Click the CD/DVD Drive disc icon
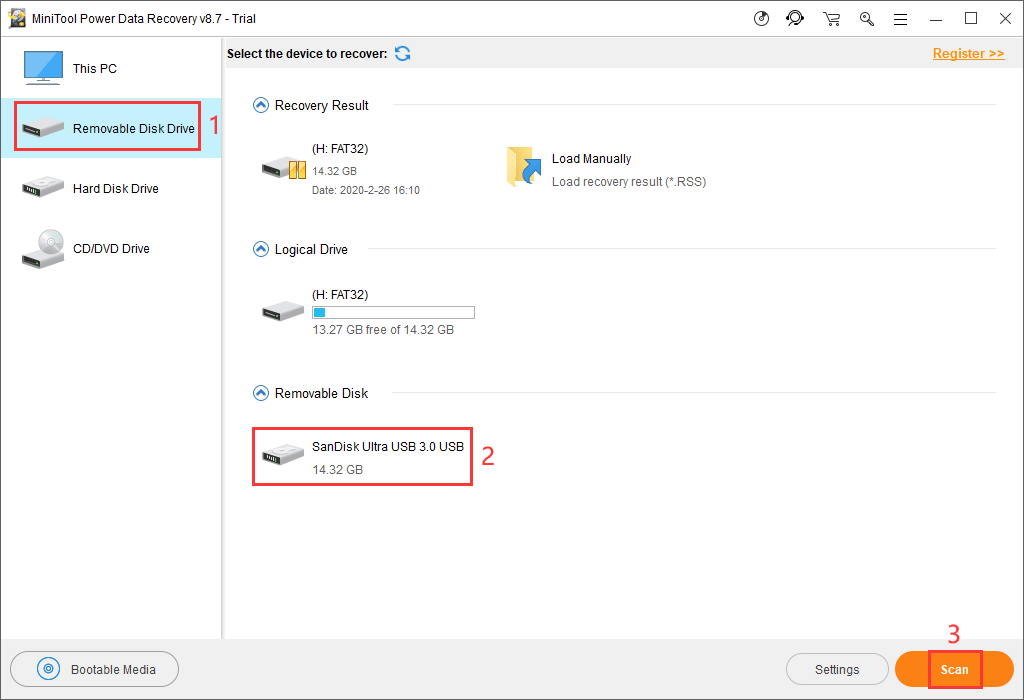 [43, 249]
